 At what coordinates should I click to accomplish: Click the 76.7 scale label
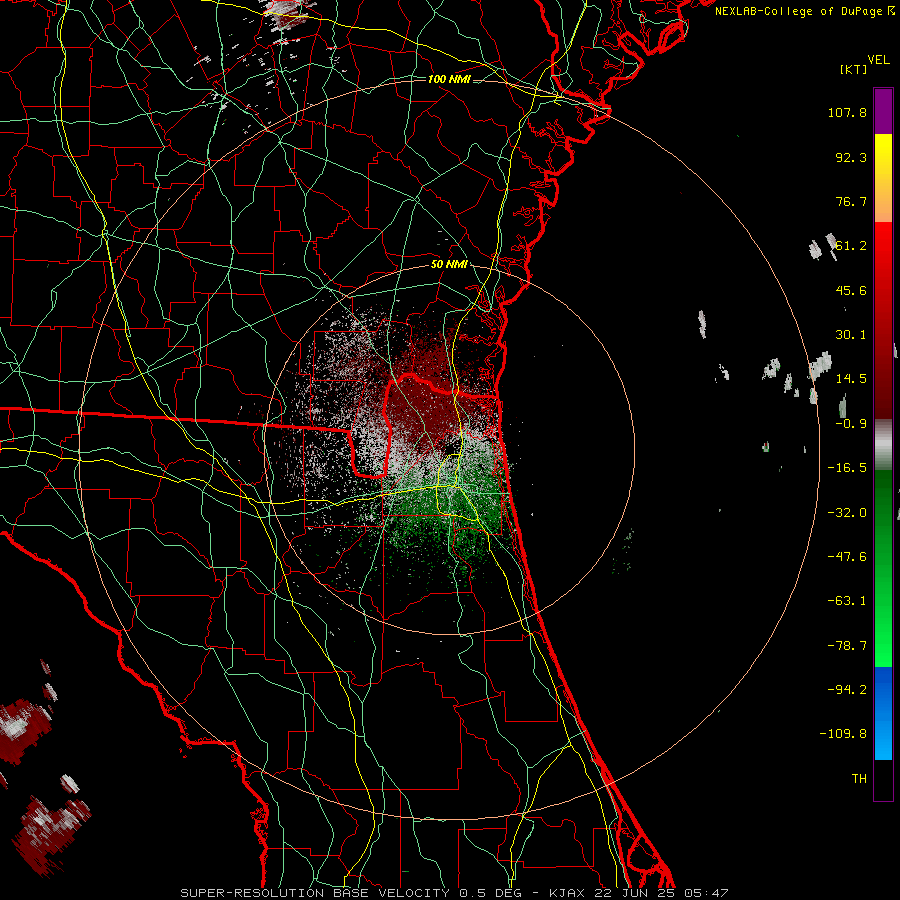tap(851, 201)
